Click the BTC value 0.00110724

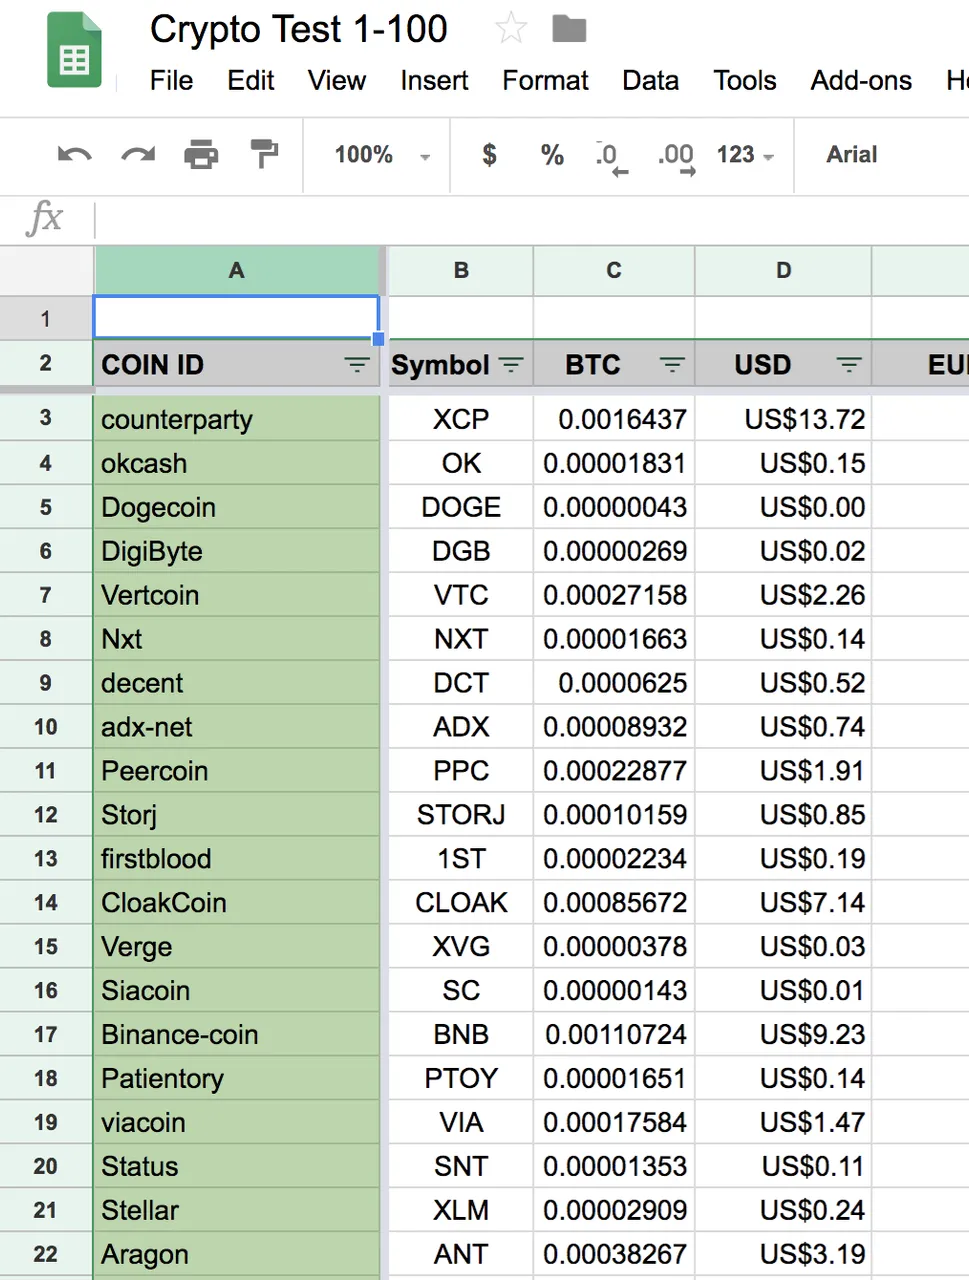pos(614,1035)
